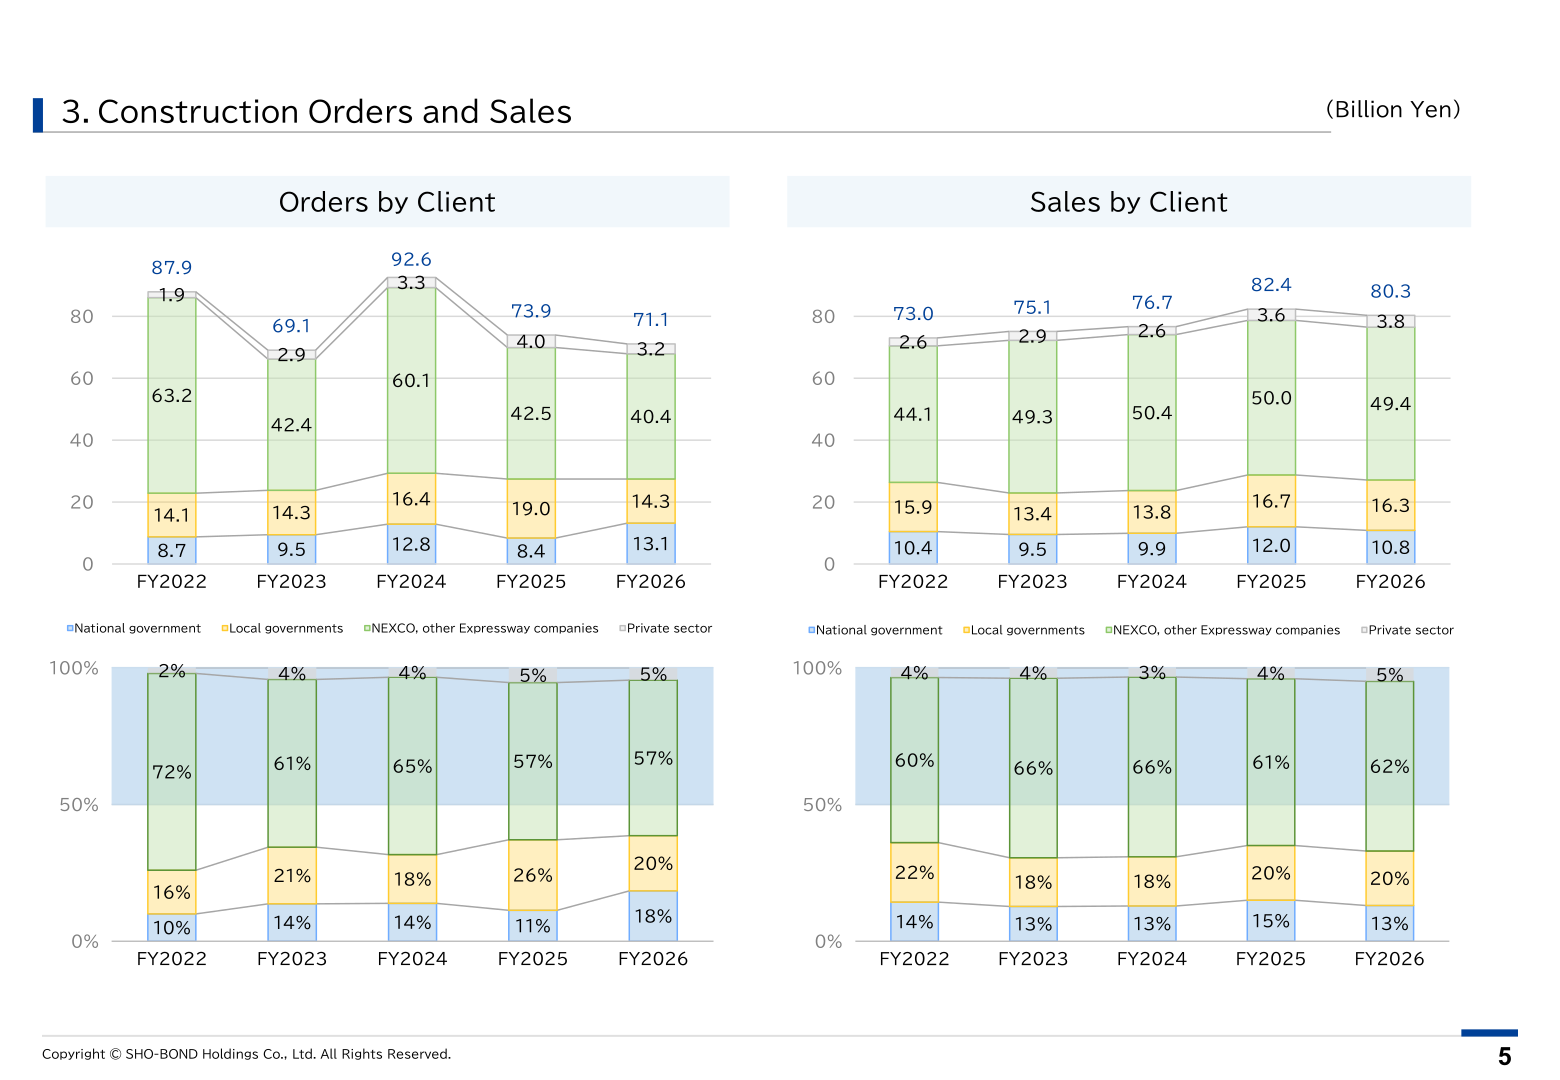
Task: Click the 72% share in the FY2022 orders bar
Action: coord(172,773)
